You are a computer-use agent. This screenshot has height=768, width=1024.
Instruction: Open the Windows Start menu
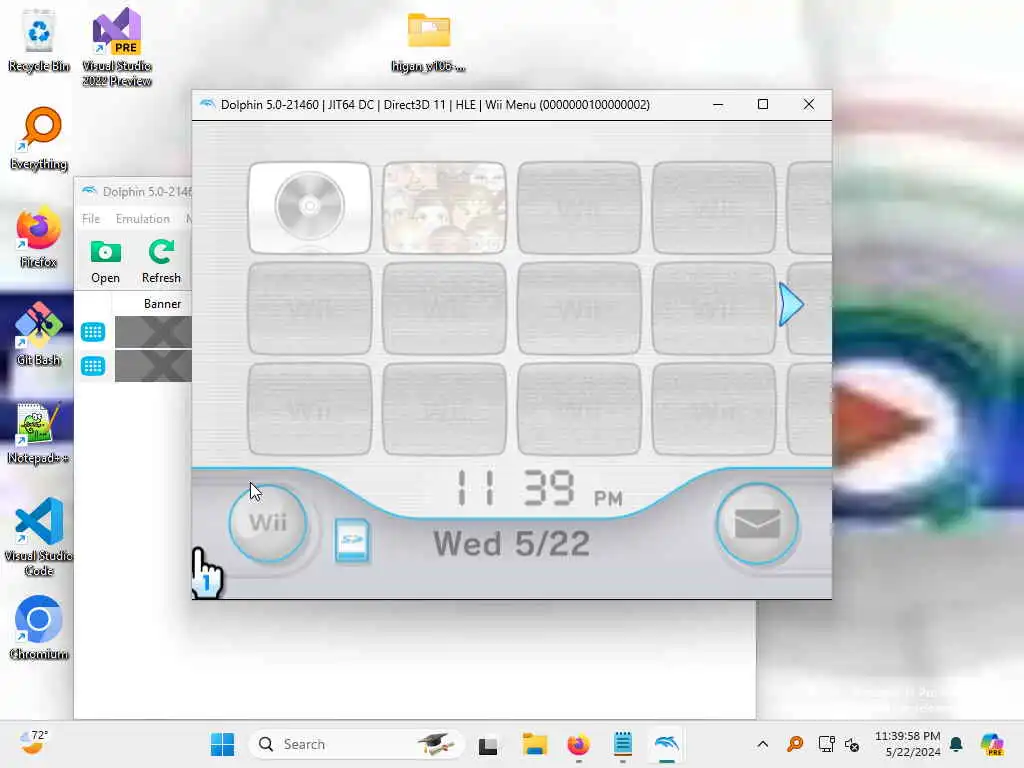tap(222, 744)
